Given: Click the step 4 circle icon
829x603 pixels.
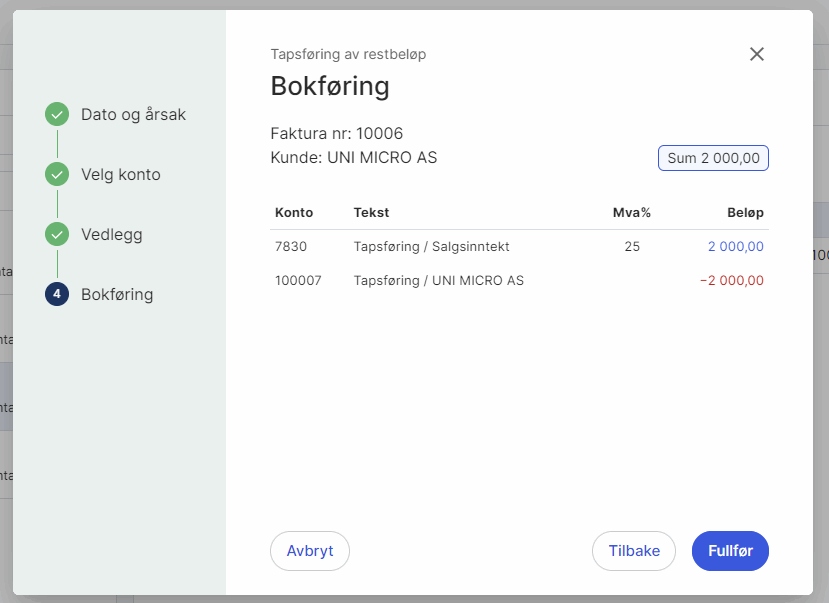Looking at the screenshot, I should click(57, 294).
